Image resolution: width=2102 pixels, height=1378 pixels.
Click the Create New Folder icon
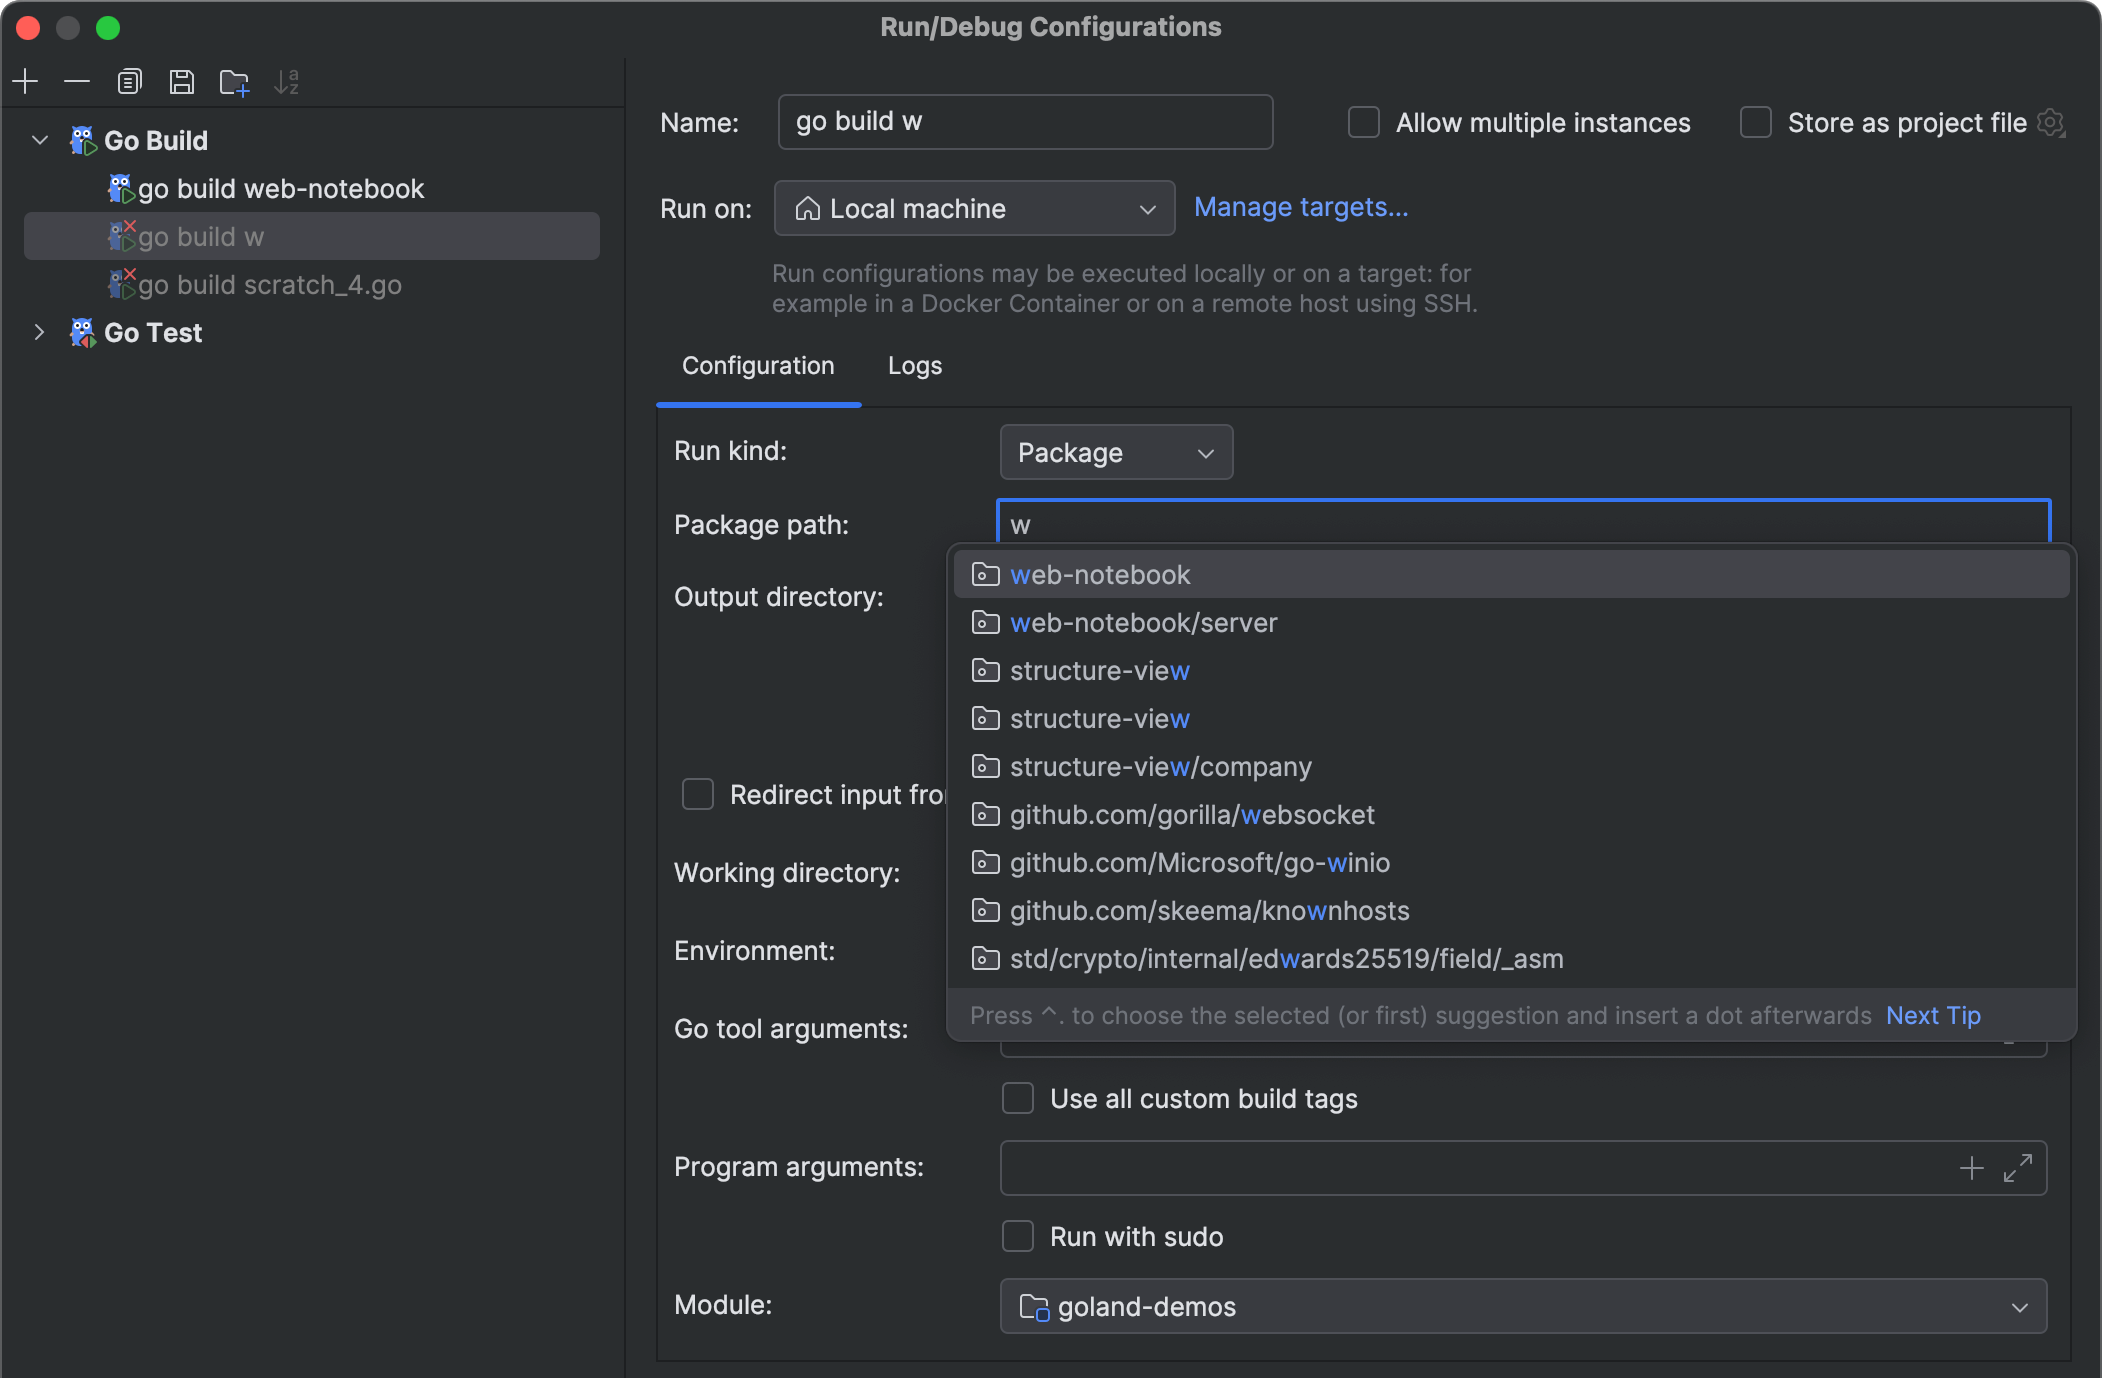[x=234, y=81]
